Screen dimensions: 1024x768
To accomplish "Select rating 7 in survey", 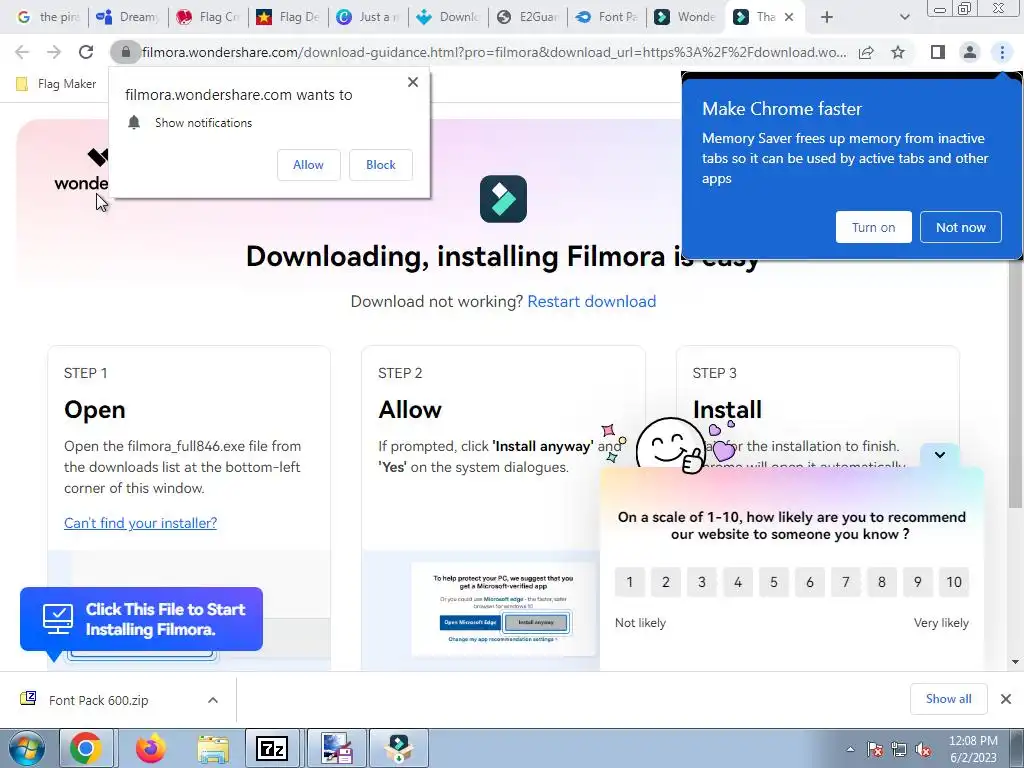I will click(x=846, y=582).
